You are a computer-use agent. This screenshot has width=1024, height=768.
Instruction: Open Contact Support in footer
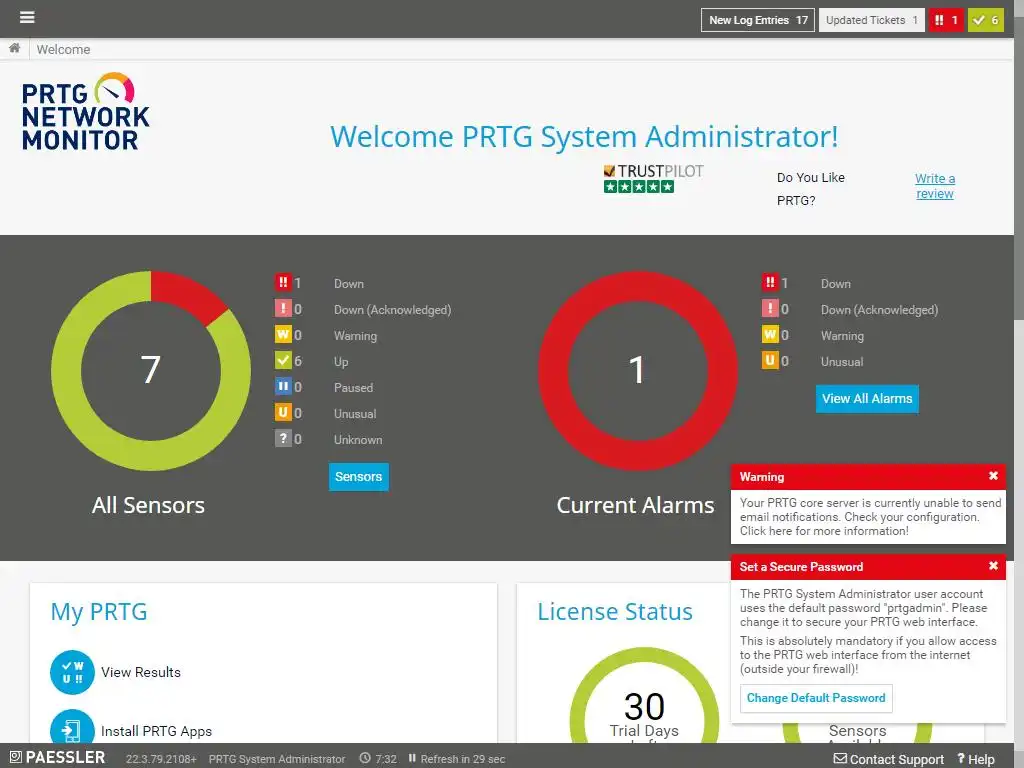click(x=889, y=759)
